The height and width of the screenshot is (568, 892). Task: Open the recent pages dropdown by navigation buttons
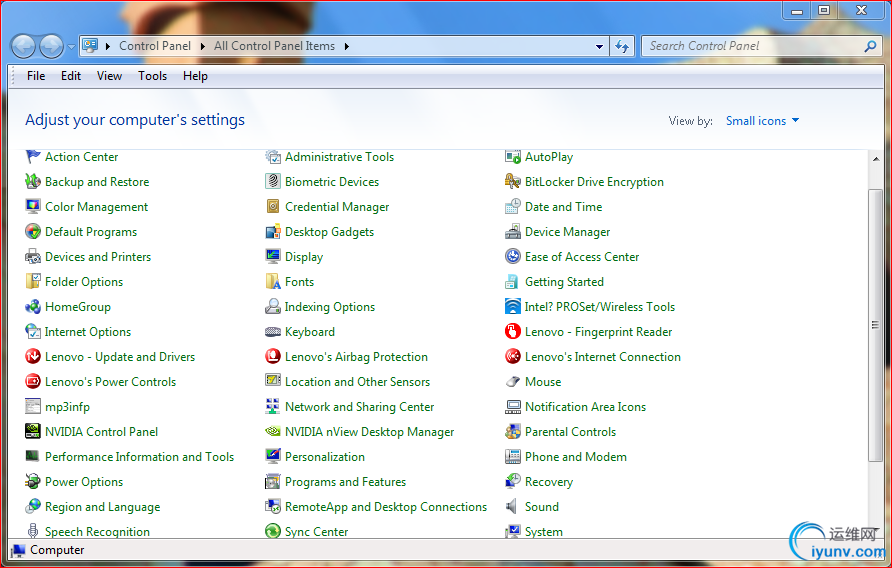point(71,46)
